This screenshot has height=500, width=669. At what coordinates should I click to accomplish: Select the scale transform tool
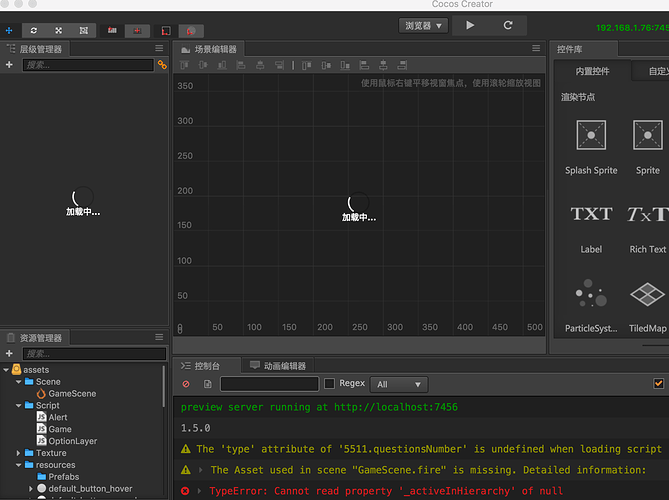[x=59, y=30]
